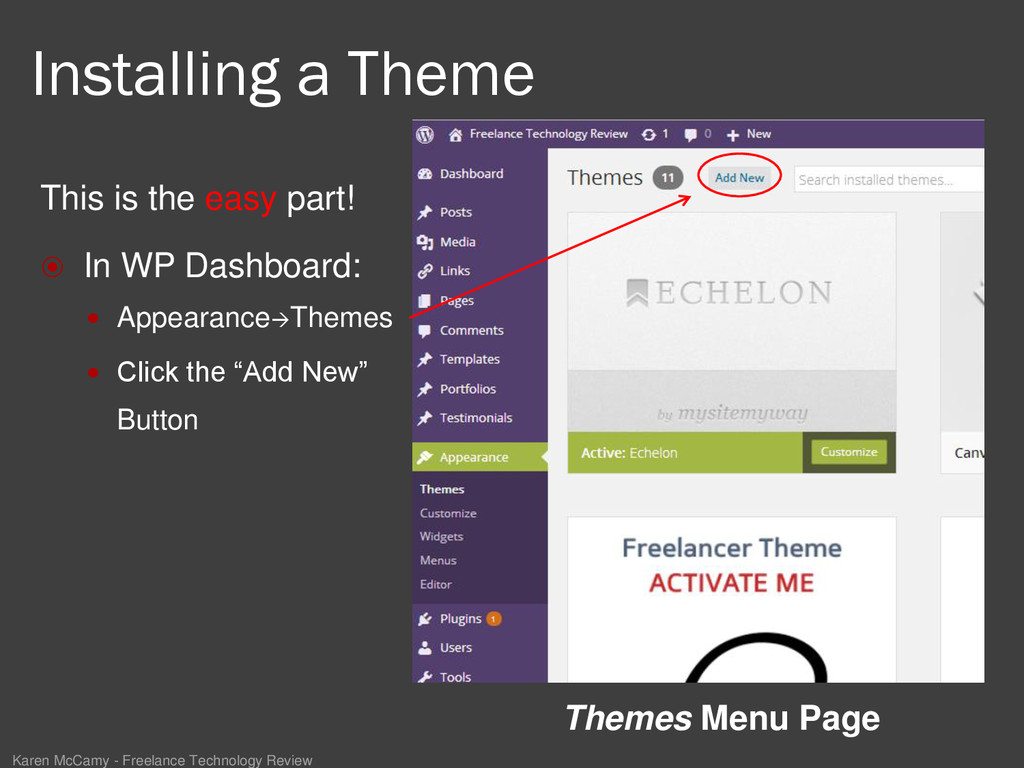Open the Users menu item

click(456, 648)
